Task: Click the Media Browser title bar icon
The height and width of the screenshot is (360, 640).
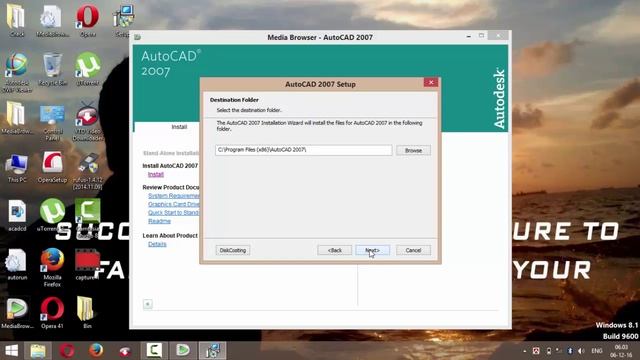Action: click(x=138, y=37)
